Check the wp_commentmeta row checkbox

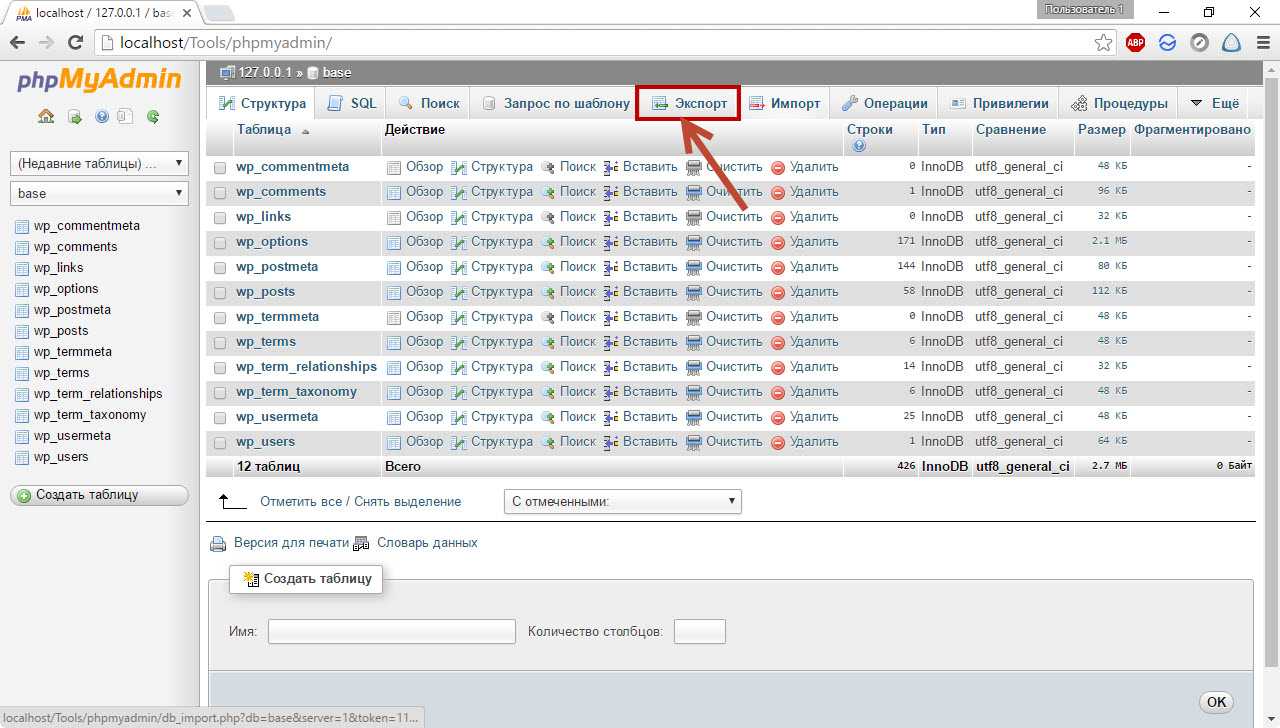(x=220, y=168)
